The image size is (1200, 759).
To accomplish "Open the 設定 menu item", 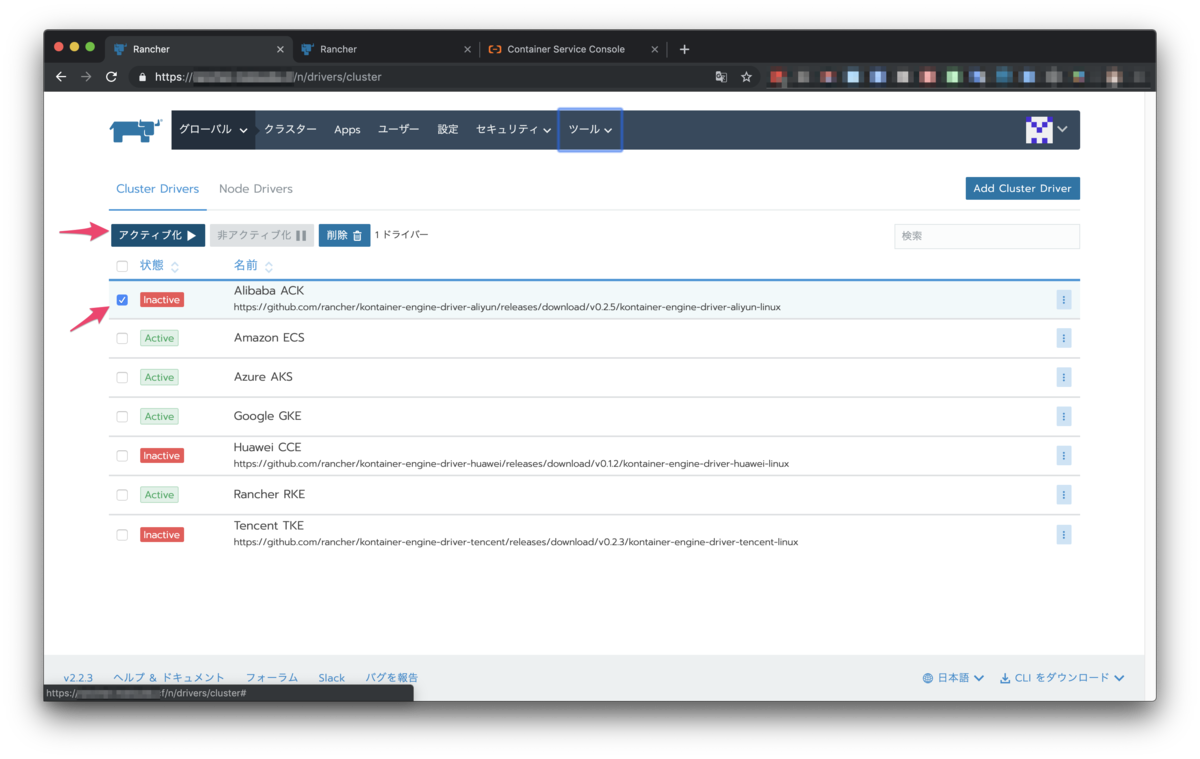I will (x=448, y=130).
